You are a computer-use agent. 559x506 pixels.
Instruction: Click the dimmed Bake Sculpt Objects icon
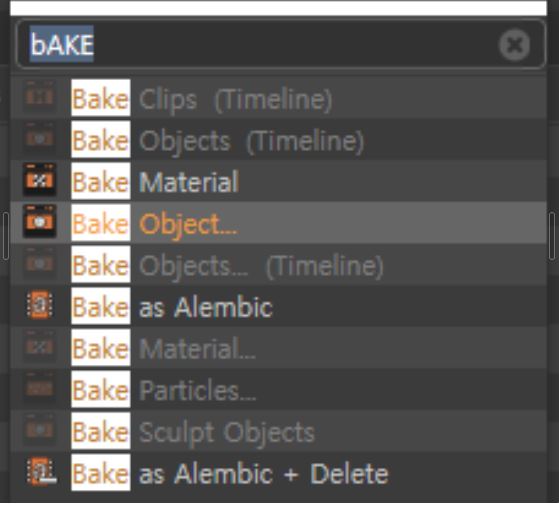pyautogui.click(x=40, y=430)
